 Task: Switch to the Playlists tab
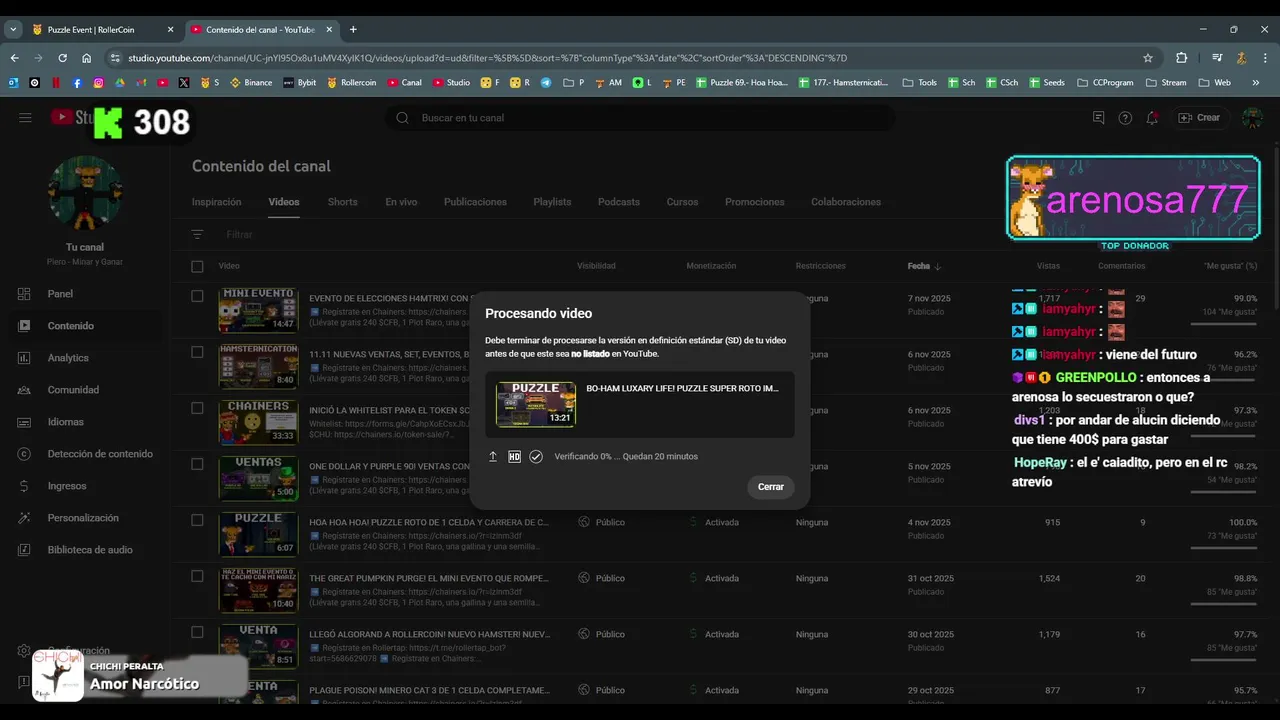point(552,202)
